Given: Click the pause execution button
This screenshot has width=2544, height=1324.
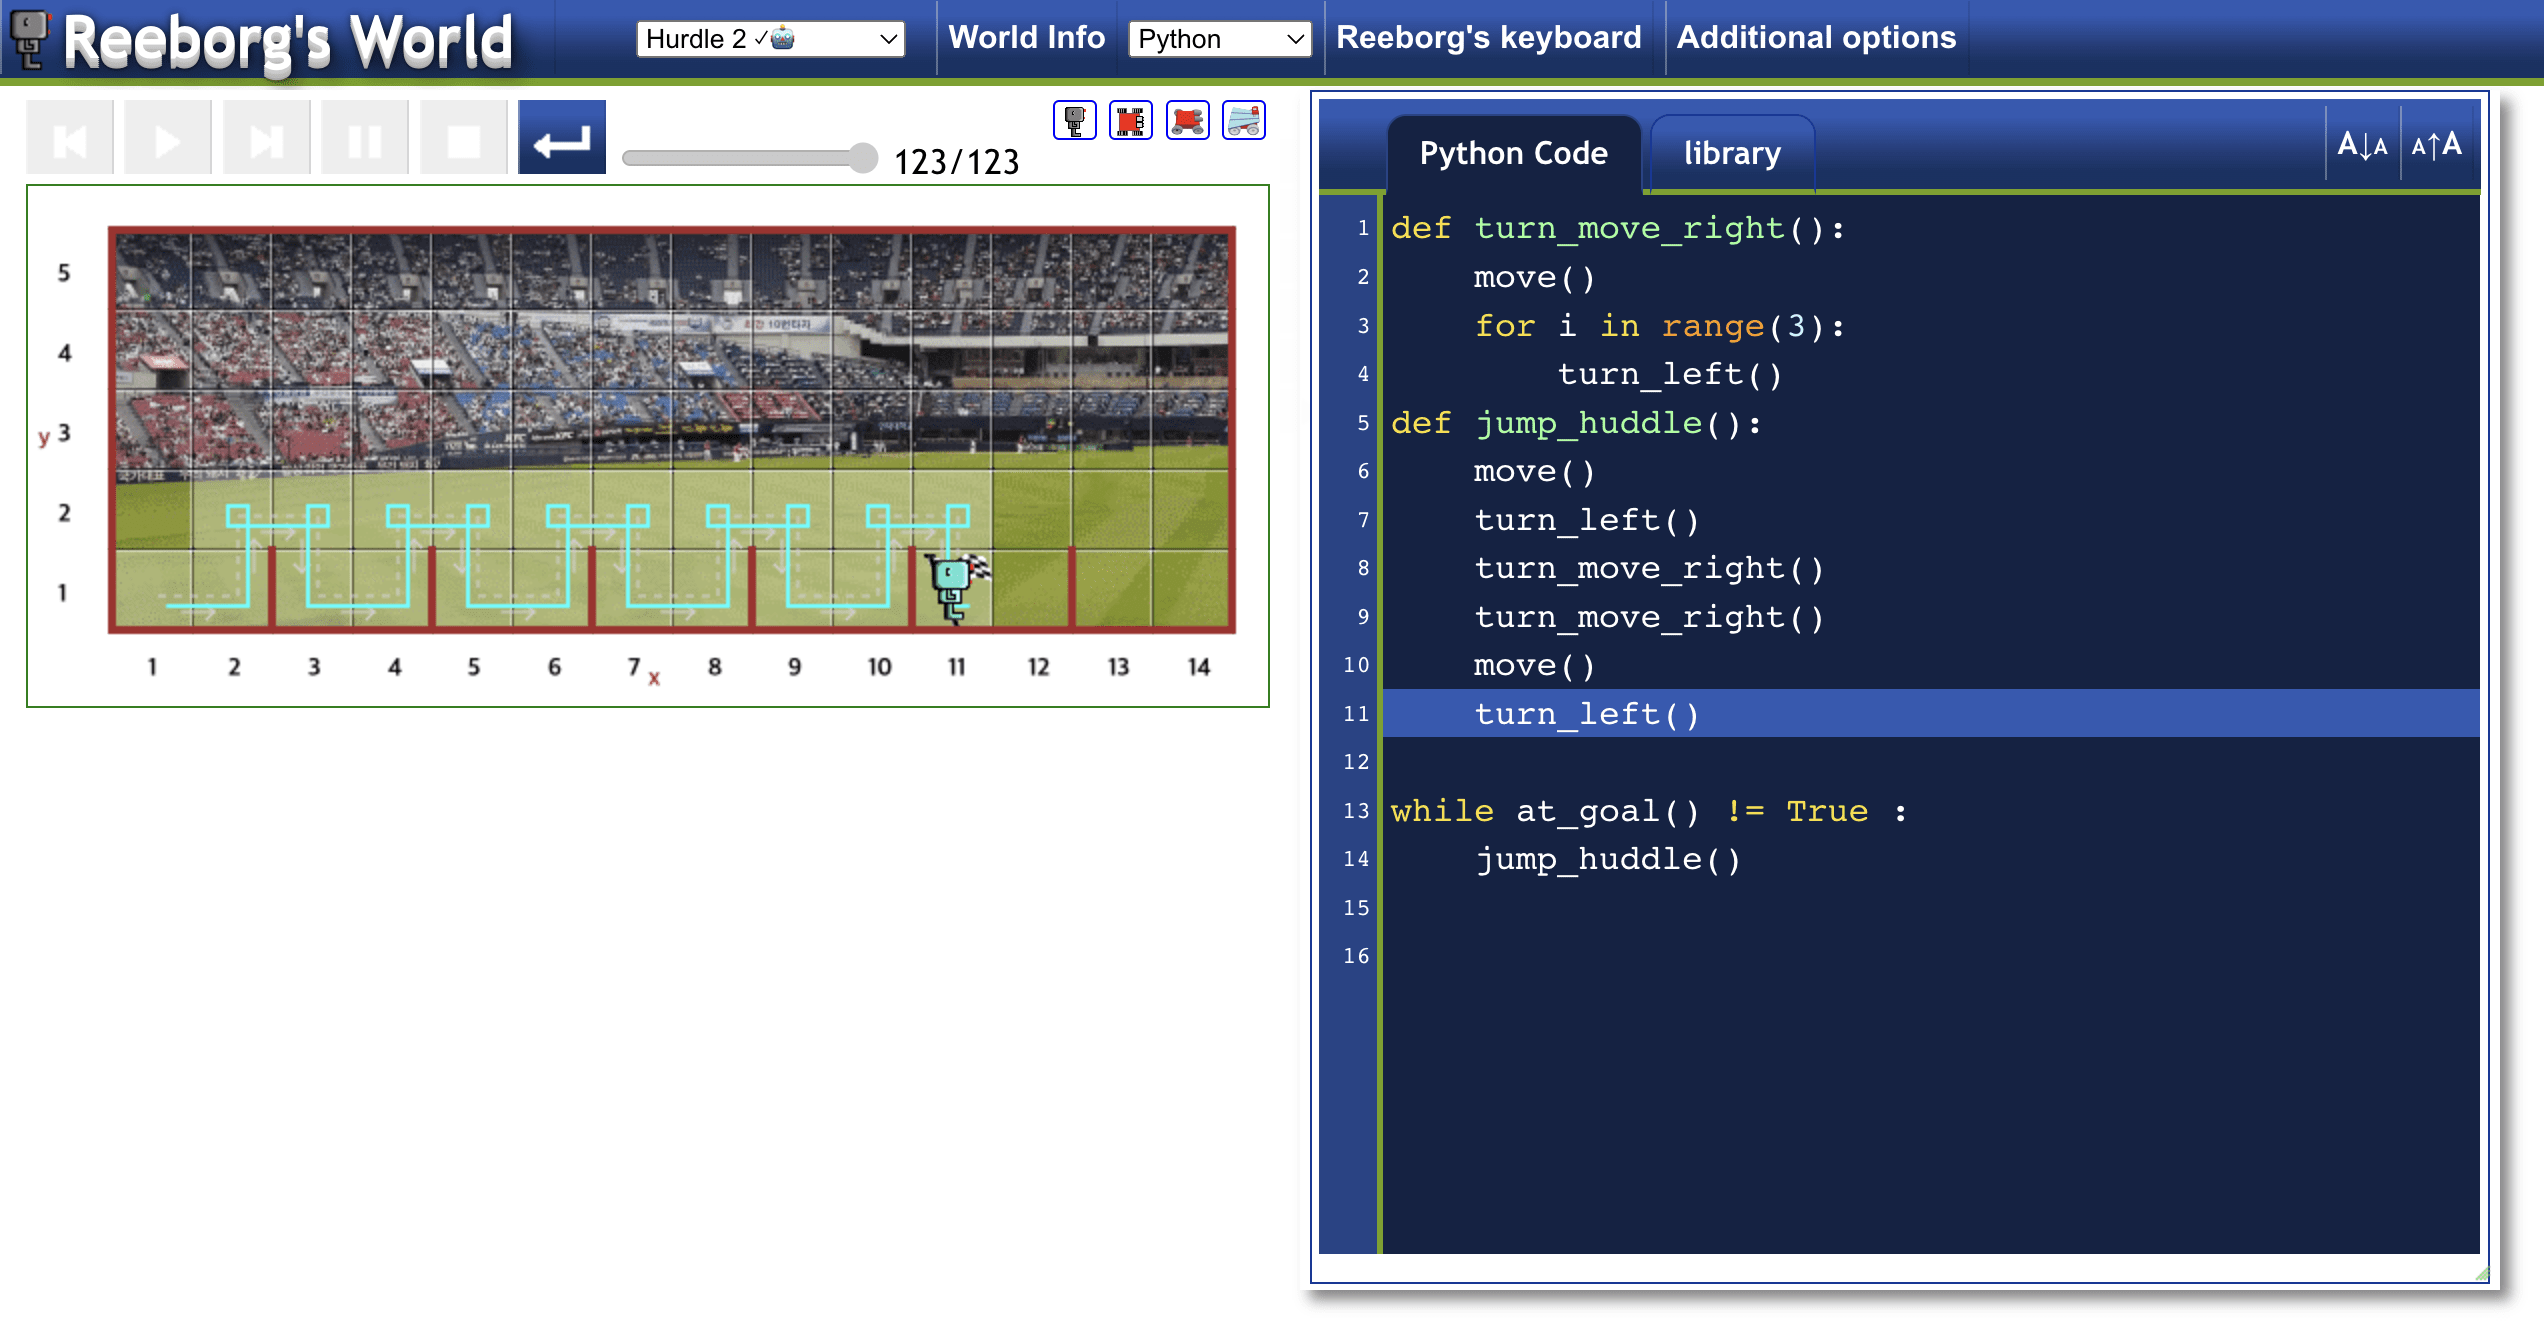Looking at the screenshot, I should coord(364,139).
